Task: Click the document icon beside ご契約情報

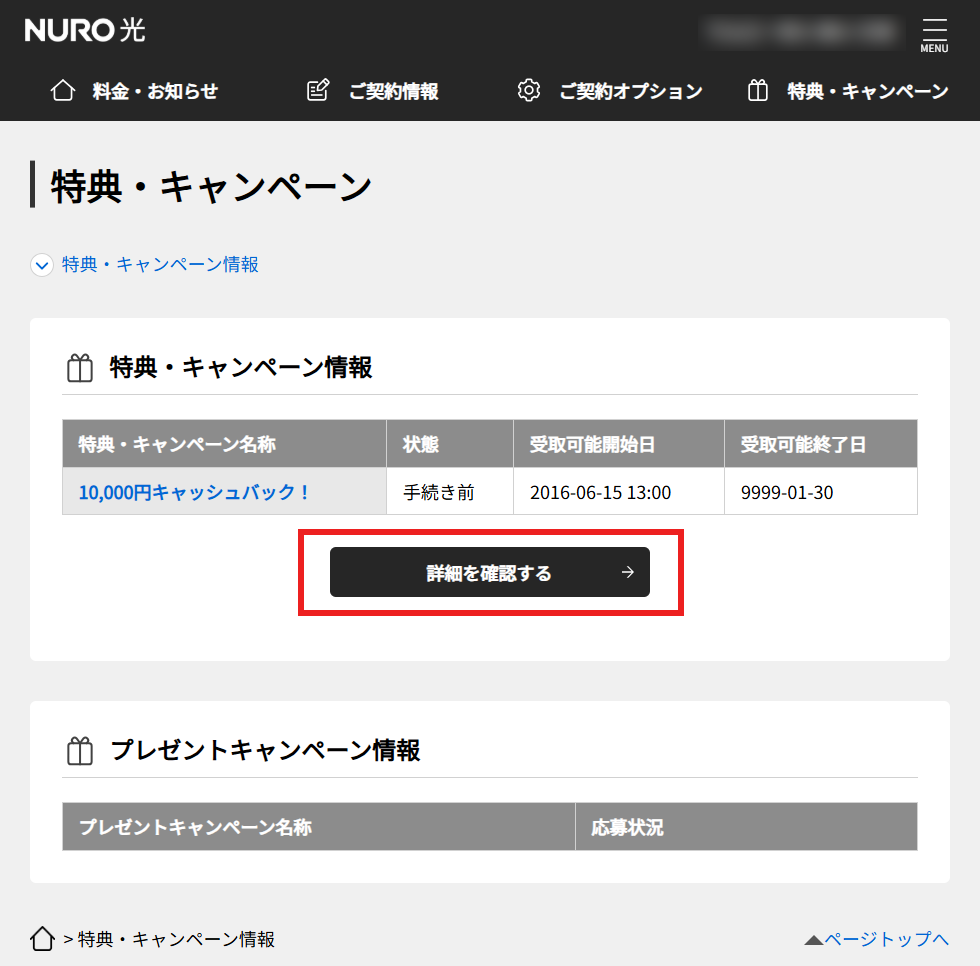Action: pos(317,89)
